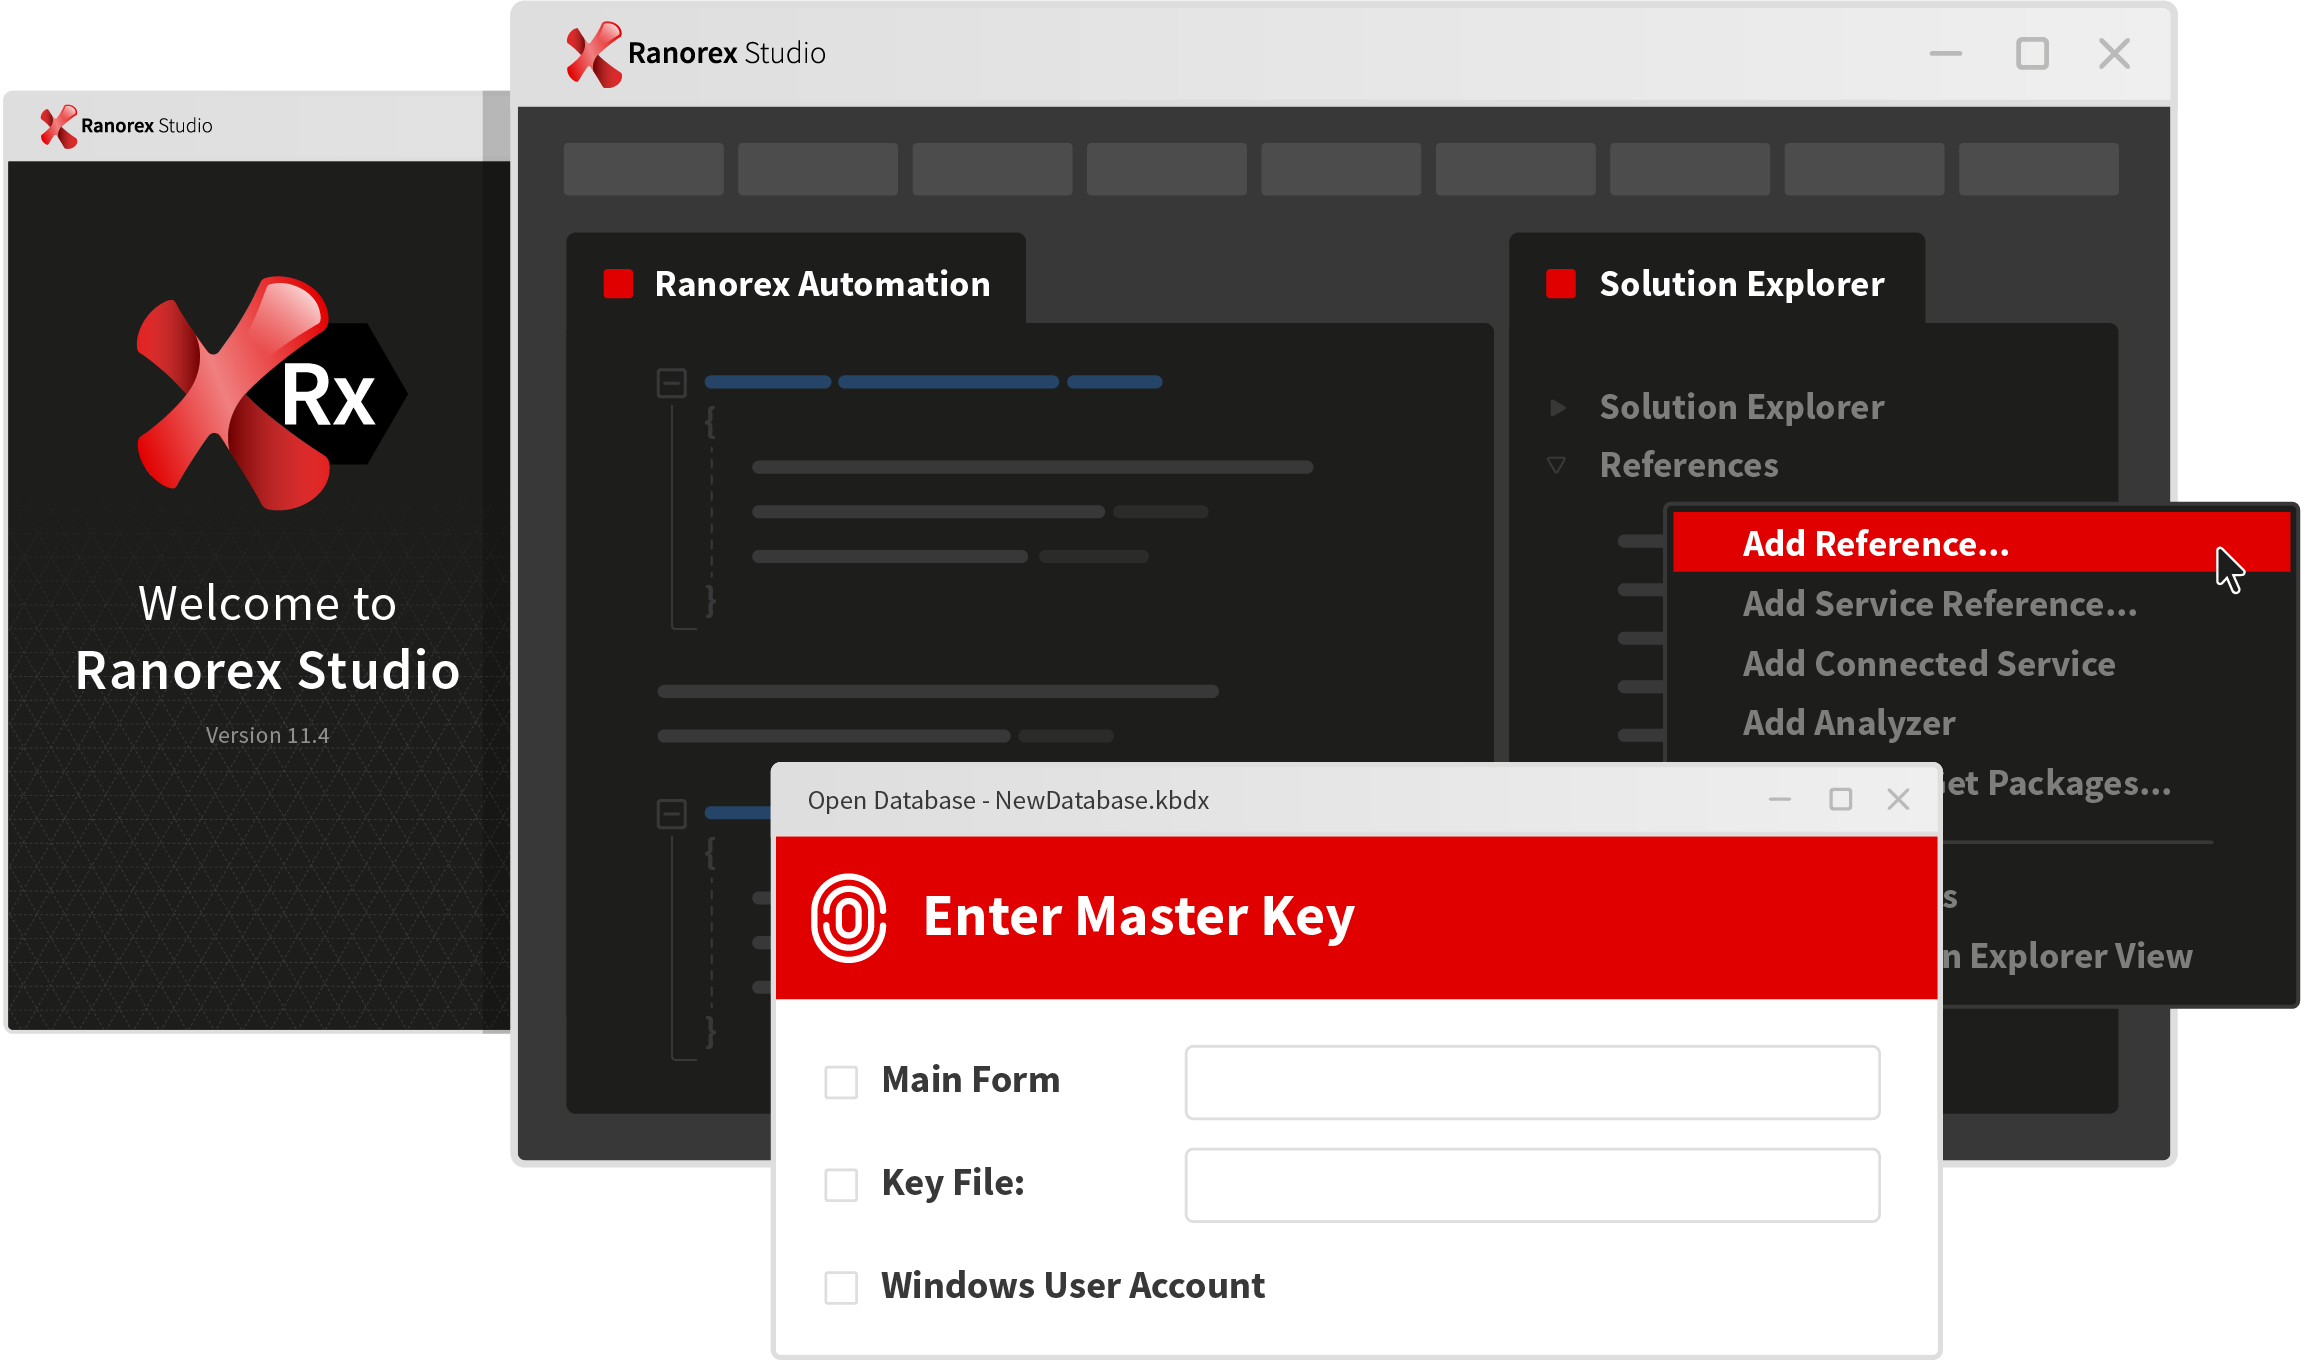Select the Solution Explorer tree item label

pos(1741,407)
